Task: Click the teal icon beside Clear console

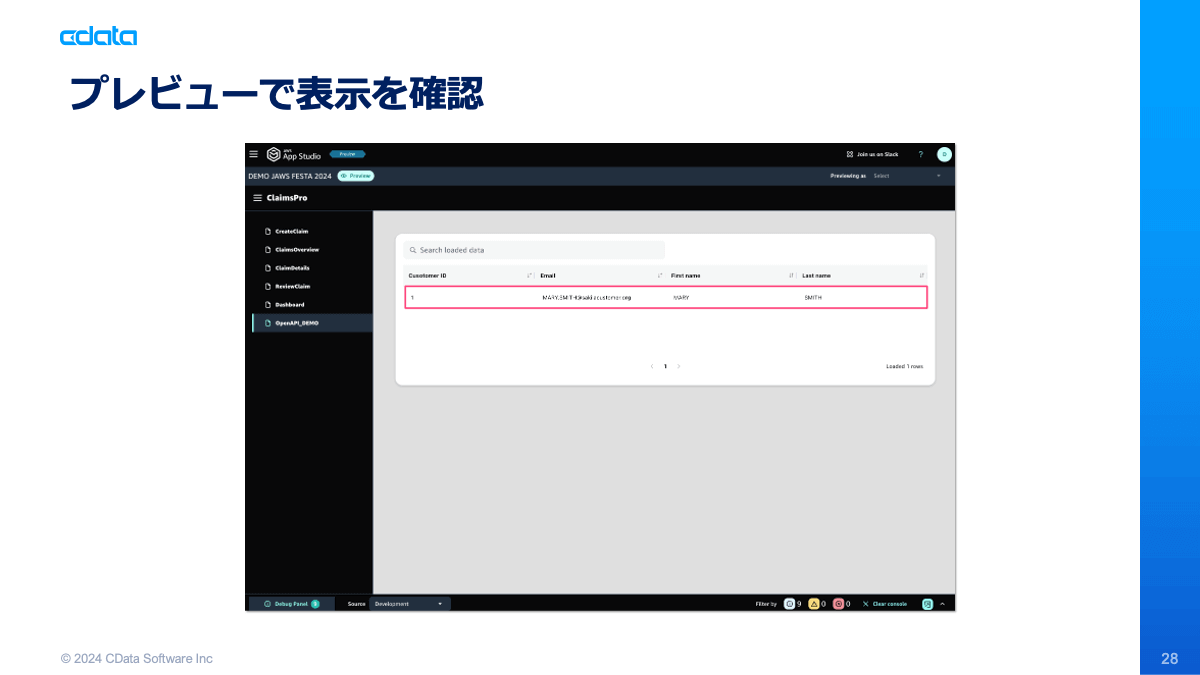Action: coord(927,604)
